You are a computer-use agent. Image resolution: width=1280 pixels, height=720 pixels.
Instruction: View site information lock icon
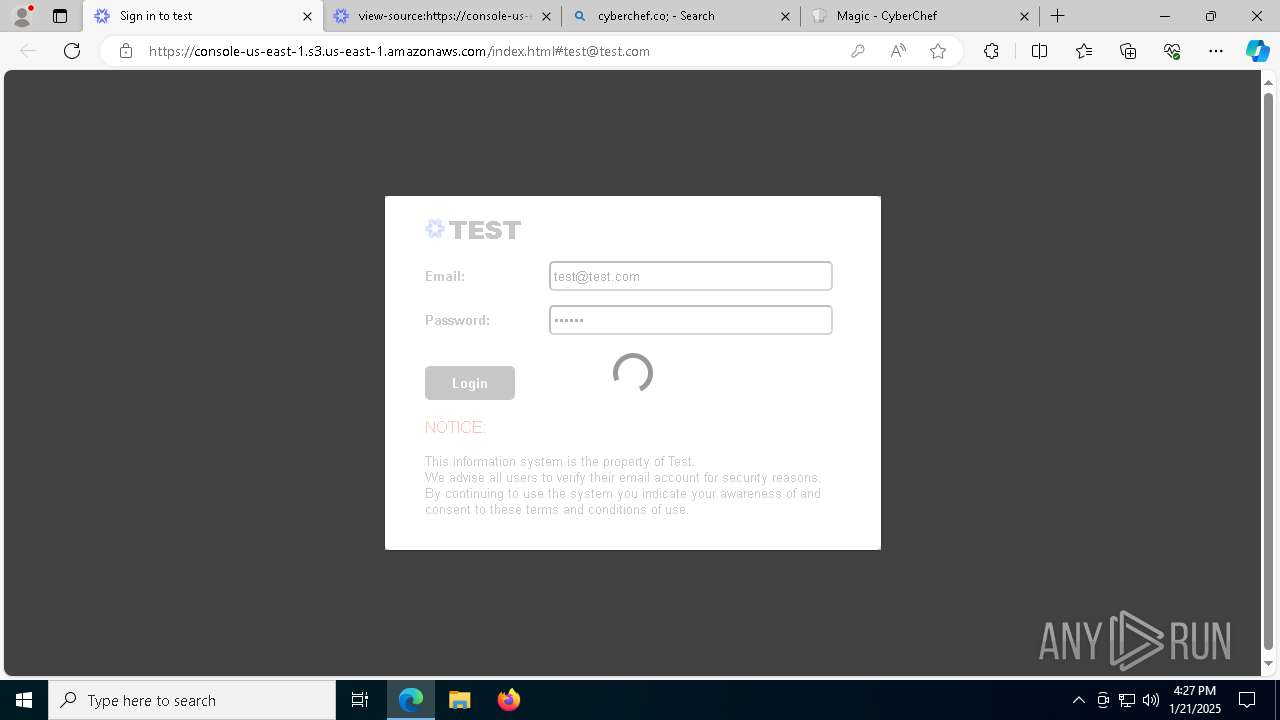pyautogui.click(x=126, y=51)
